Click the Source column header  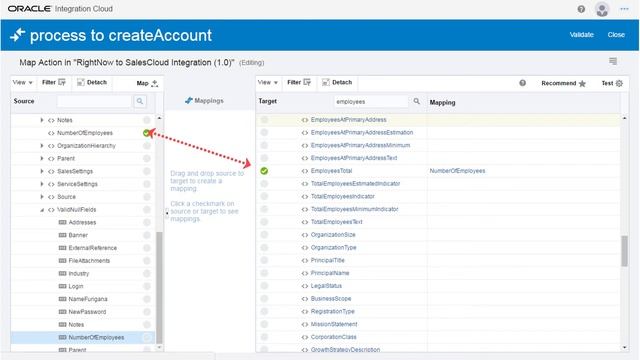[x=24, y=101]
